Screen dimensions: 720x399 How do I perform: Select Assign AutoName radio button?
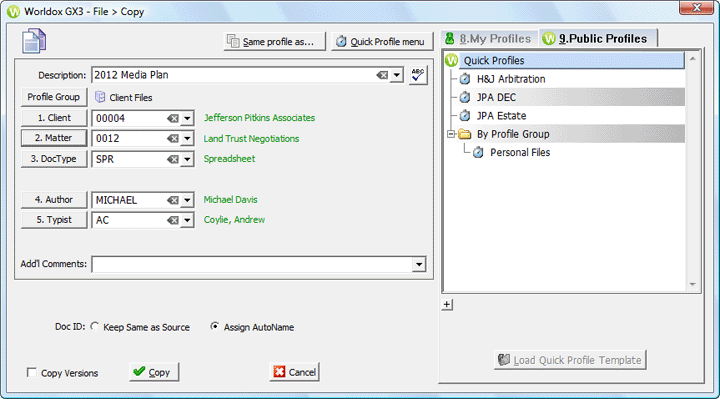tap(214, 326)
